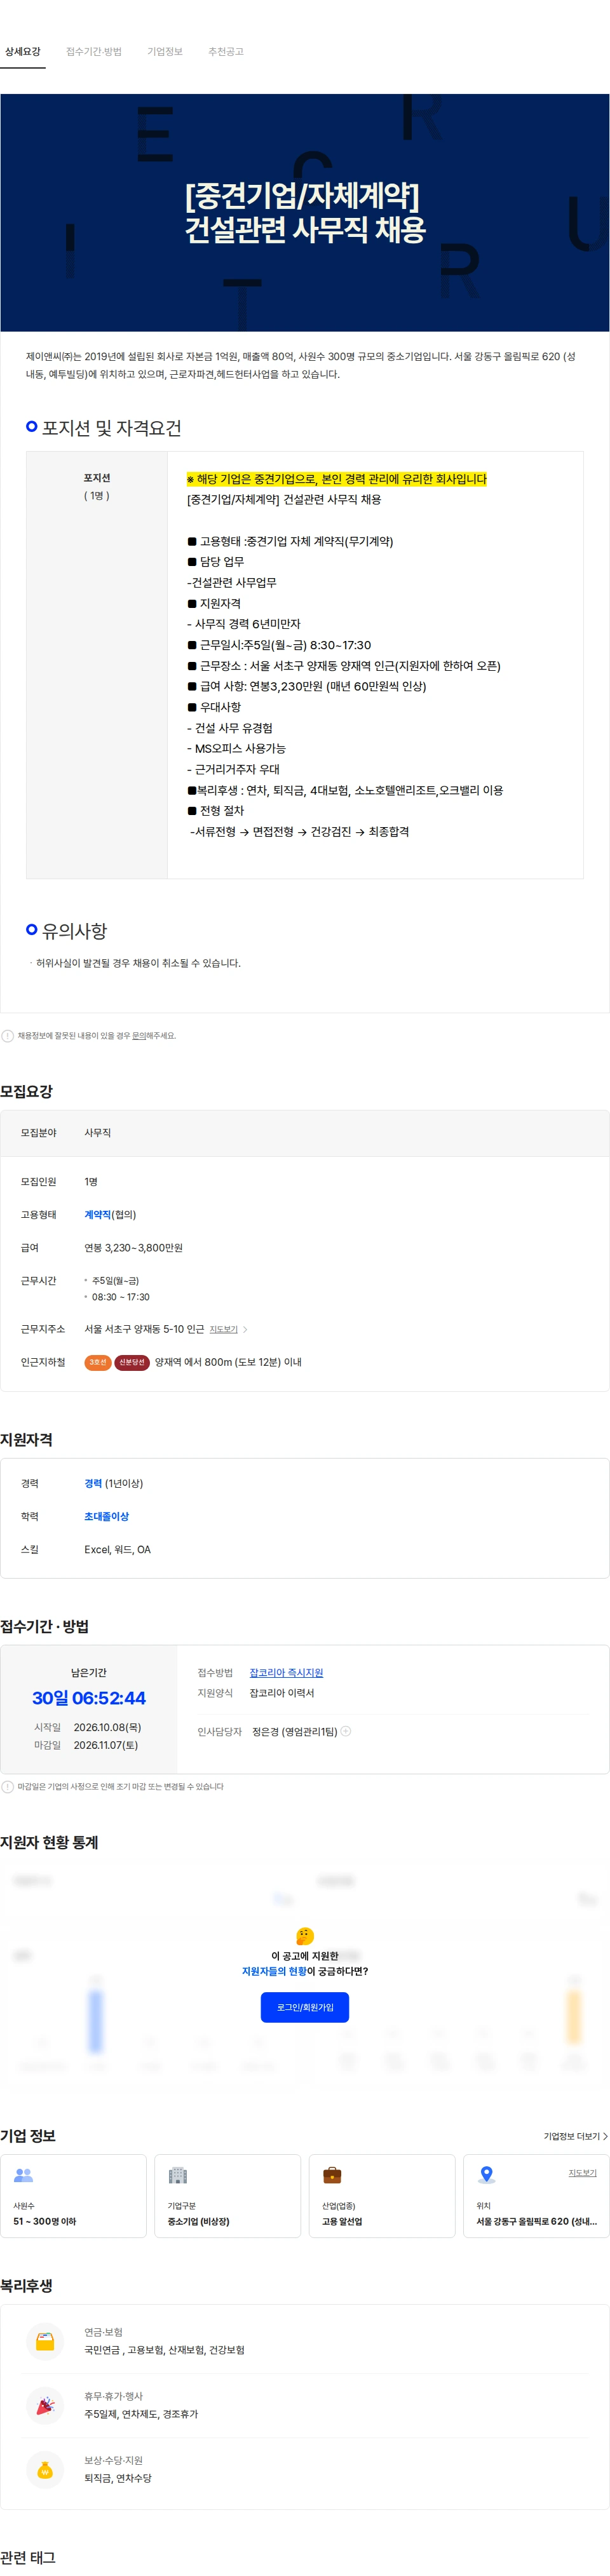
Task: Click the 잡코리아 이력서 application form text
Action: (x=281, y=1693)
